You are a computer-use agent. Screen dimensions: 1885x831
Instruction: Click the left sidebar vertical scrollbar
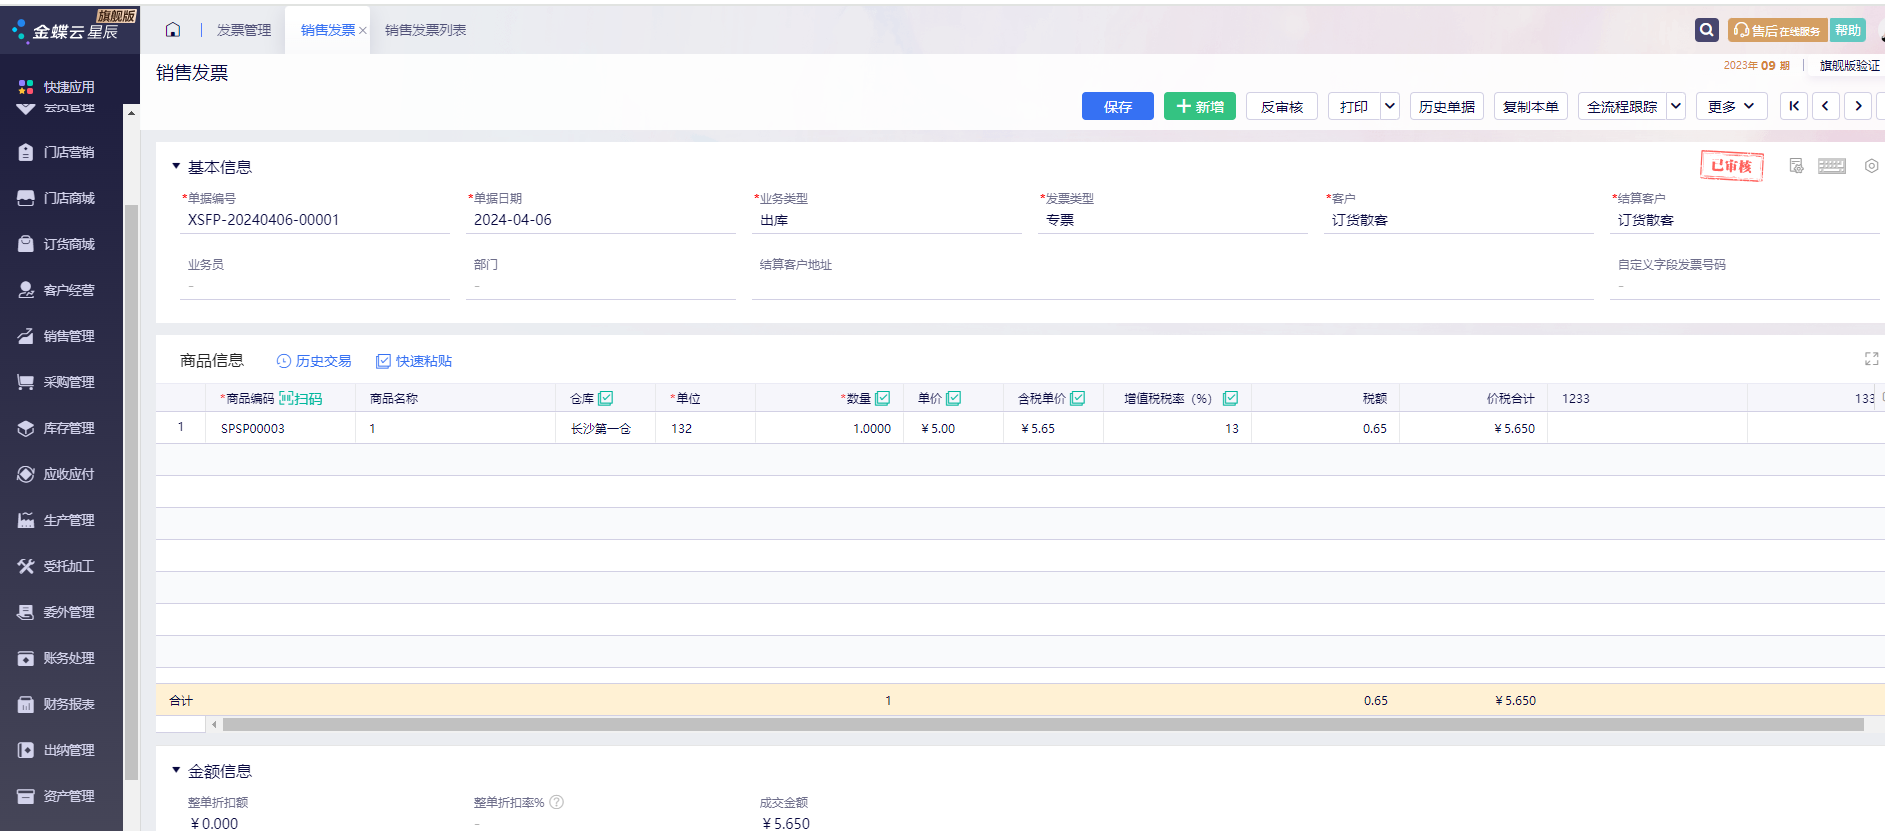131,492
